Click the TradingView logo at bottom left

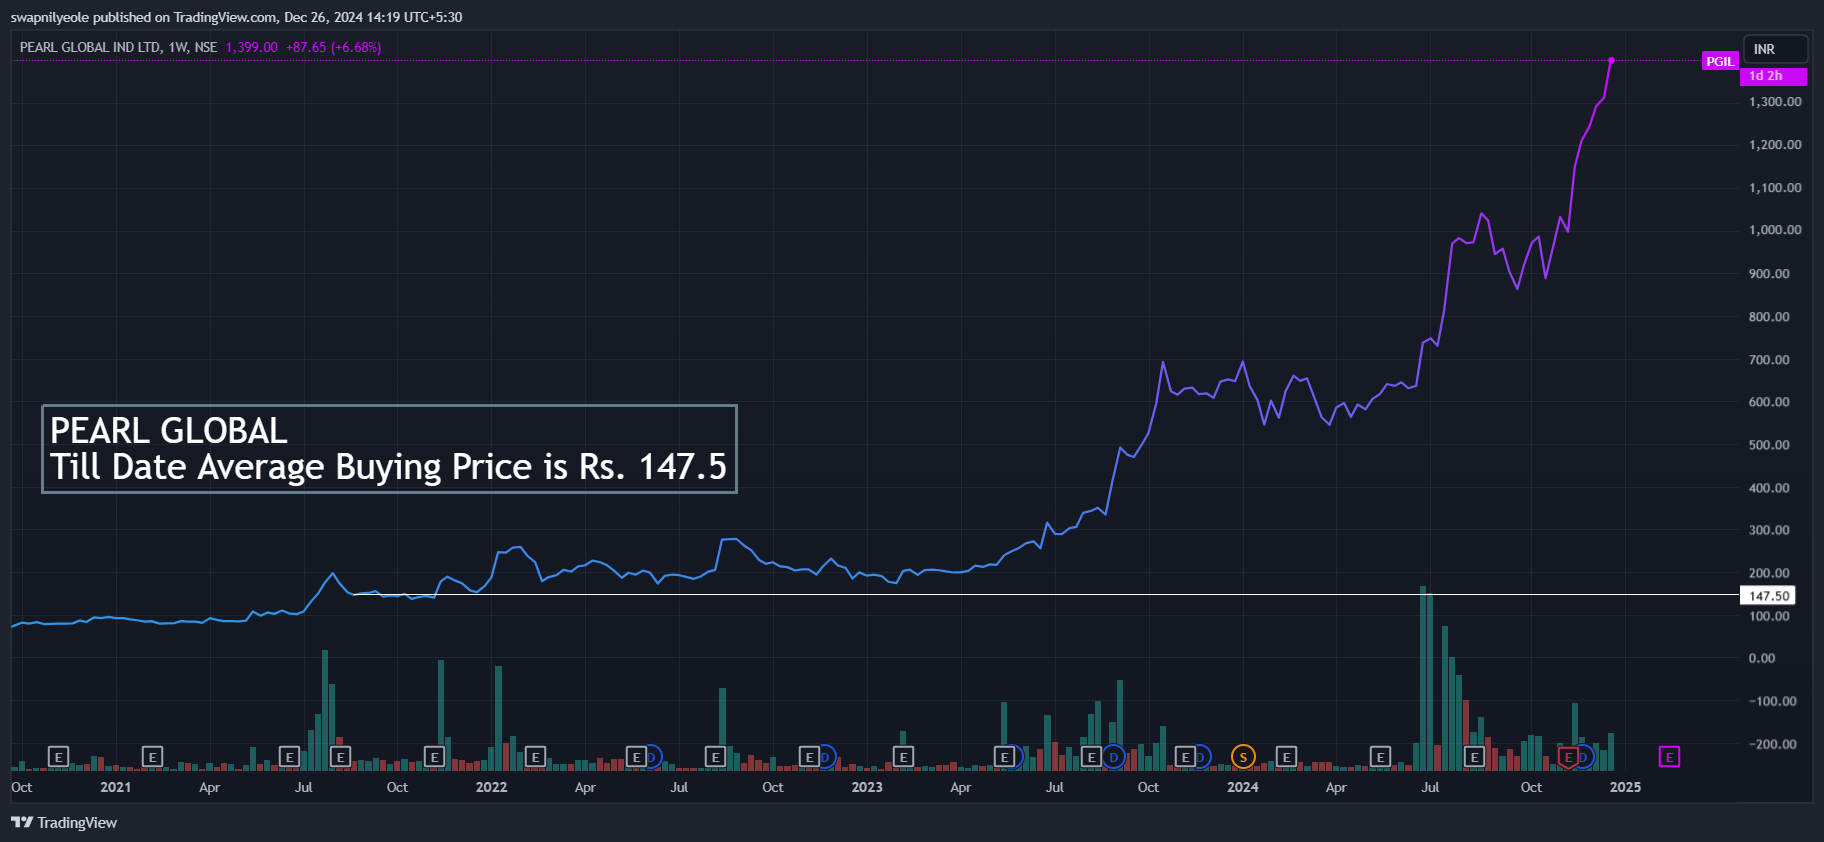tap(64, 823)
